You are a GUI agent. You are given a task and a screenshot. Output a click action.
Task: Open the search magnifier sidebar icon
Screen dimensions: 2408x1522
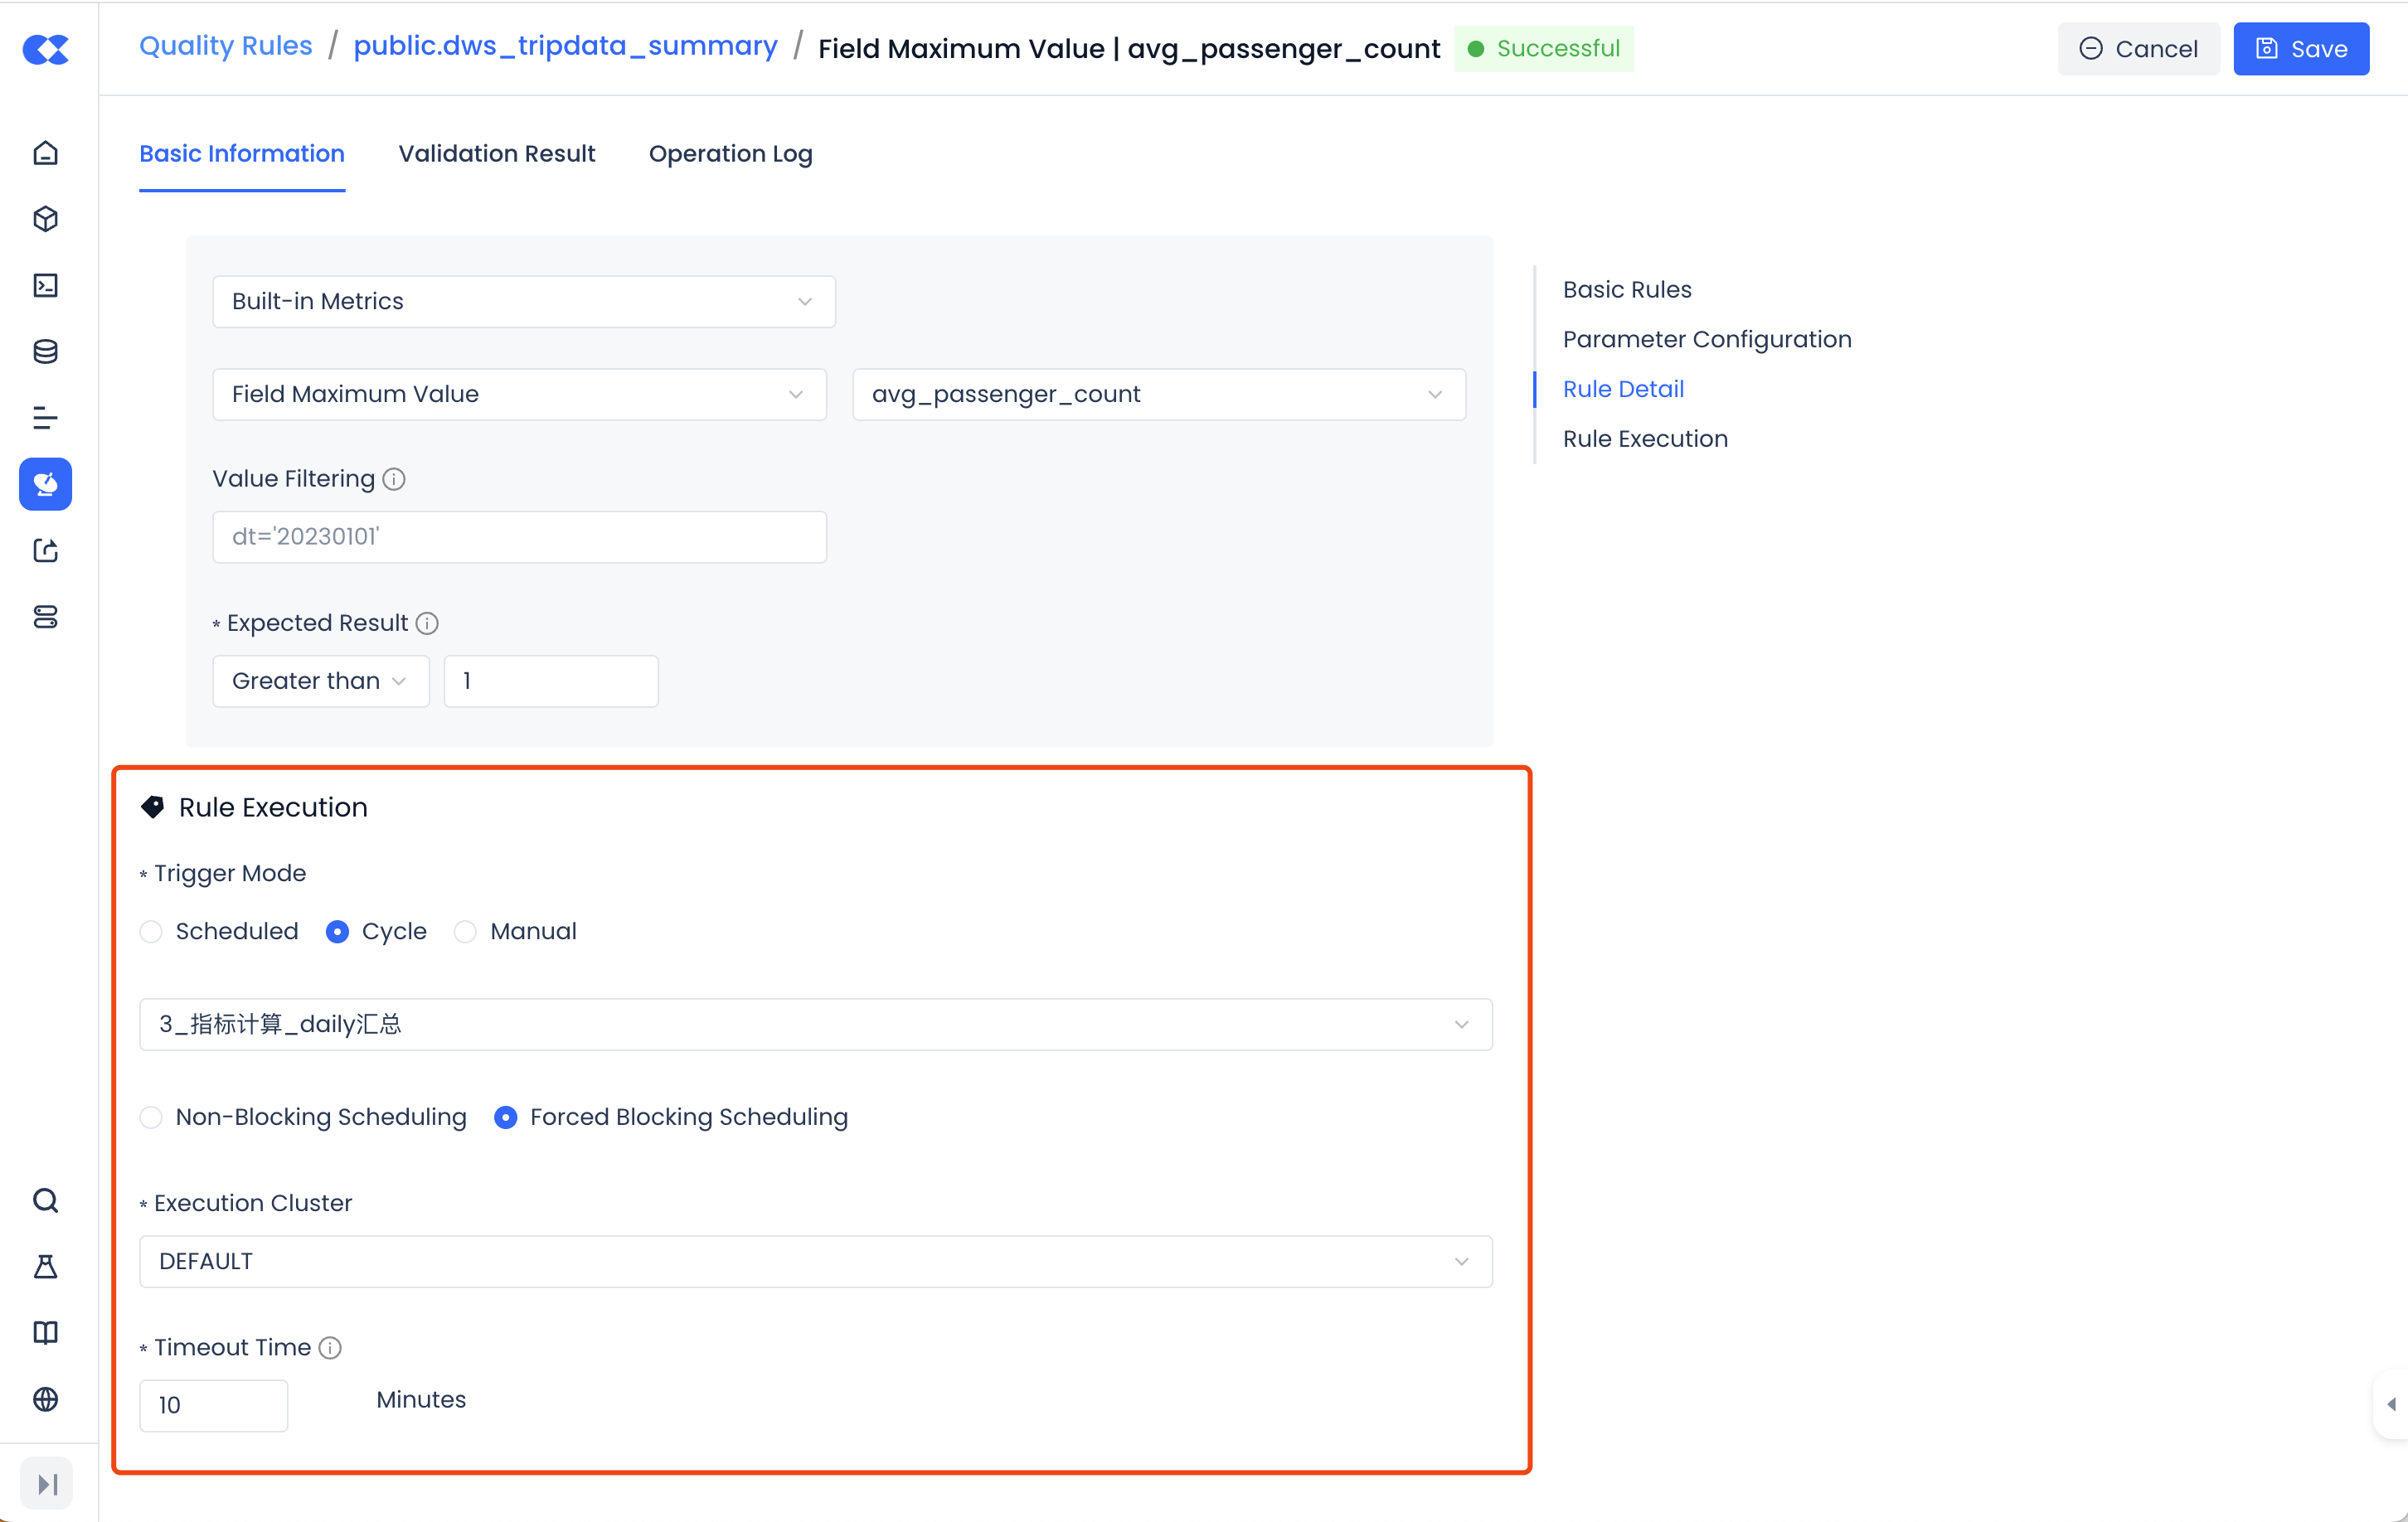[46, 1200]
